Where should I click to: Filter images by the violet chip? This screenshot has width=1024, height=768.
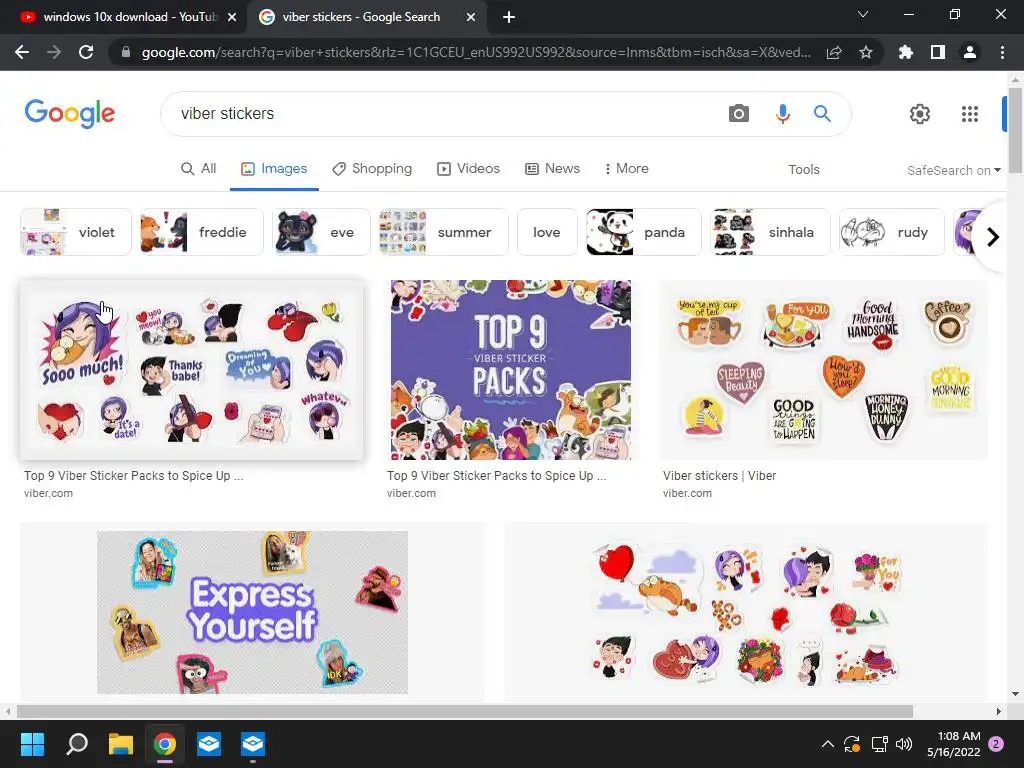[76, 232]
